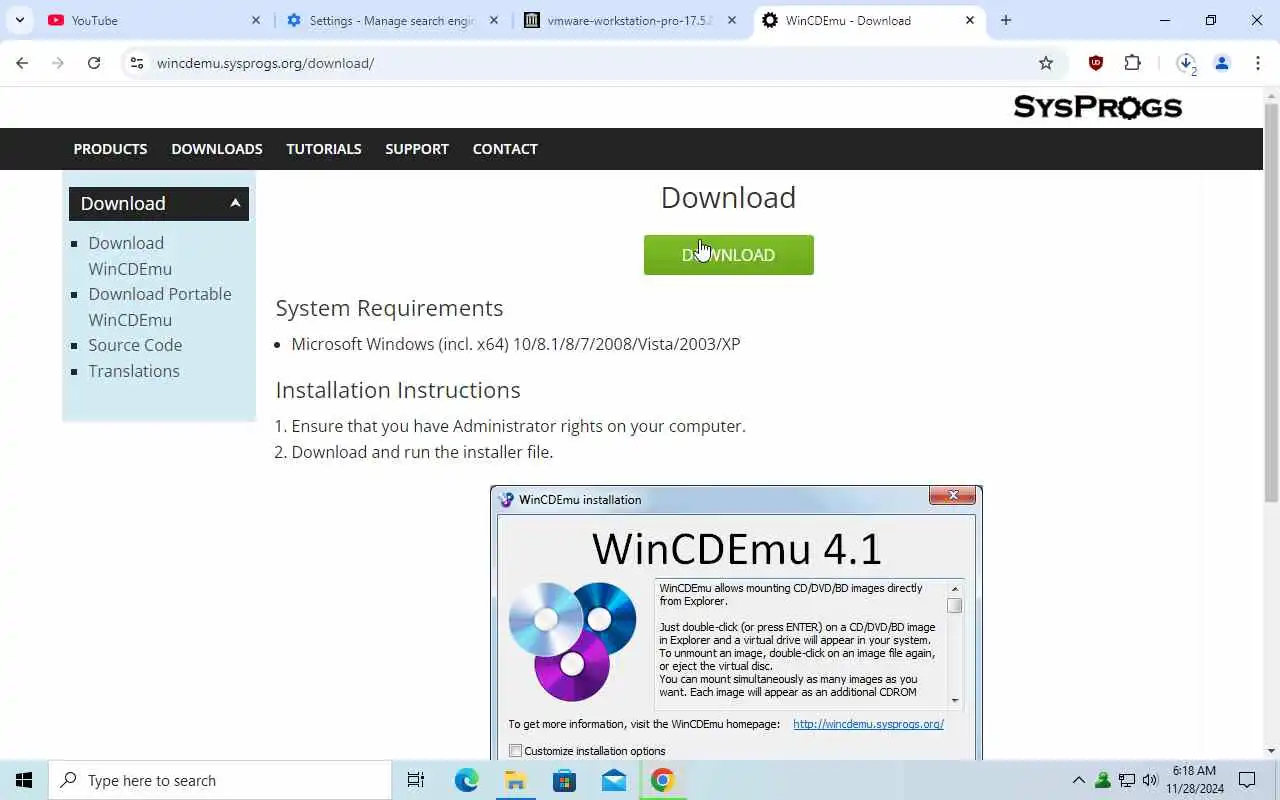1280x800 pixels.
Task: Open the tab search dropdown arrow
Action: click(19, 20)
